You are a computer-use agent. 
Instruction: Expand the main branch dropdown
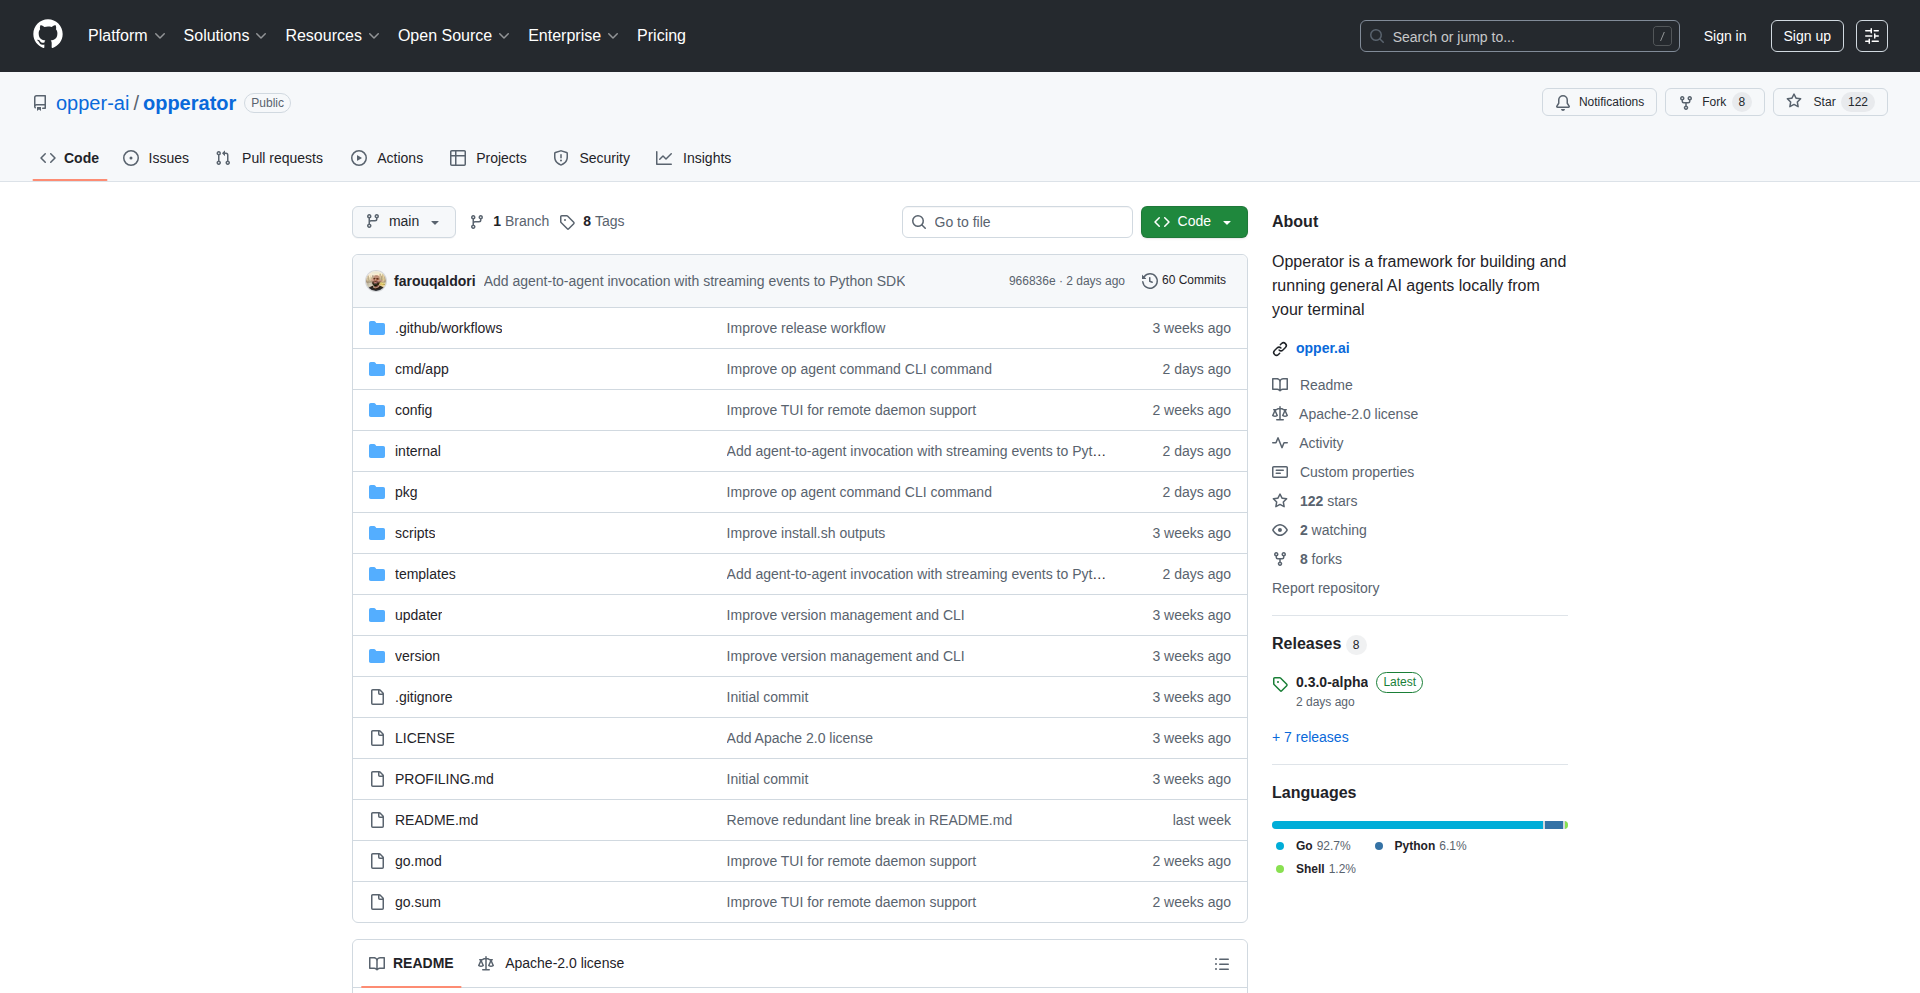click(403, 222)
